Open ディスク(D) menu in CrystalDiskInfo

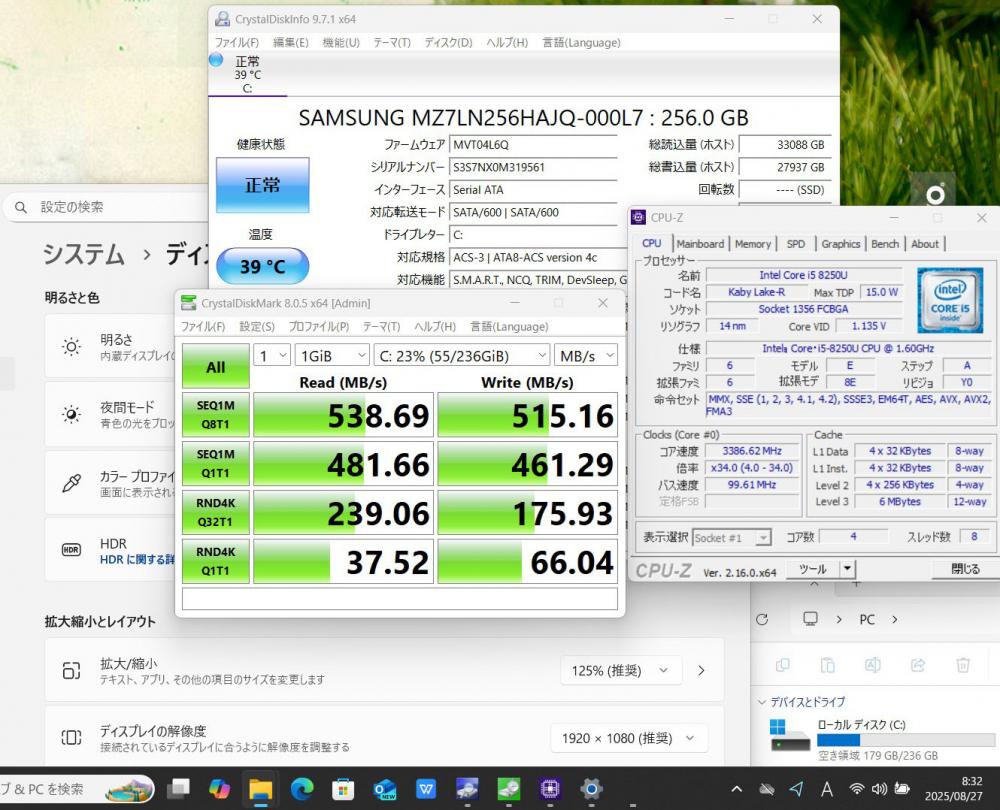click(448, 42)
